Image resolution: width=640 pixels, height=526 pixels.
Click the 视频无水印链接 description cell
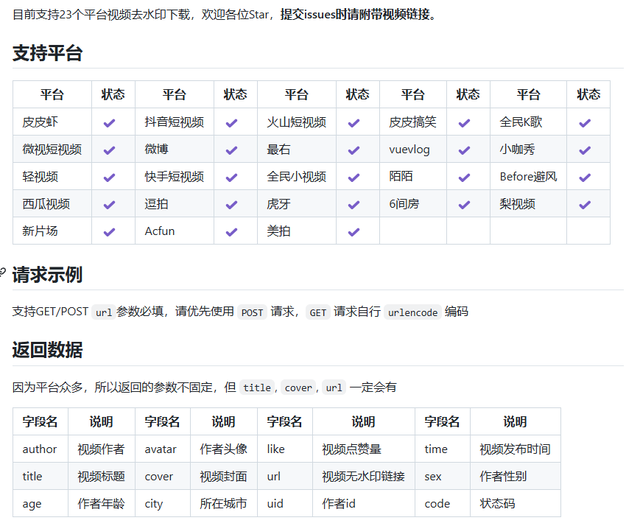click(x=363, y=477)
